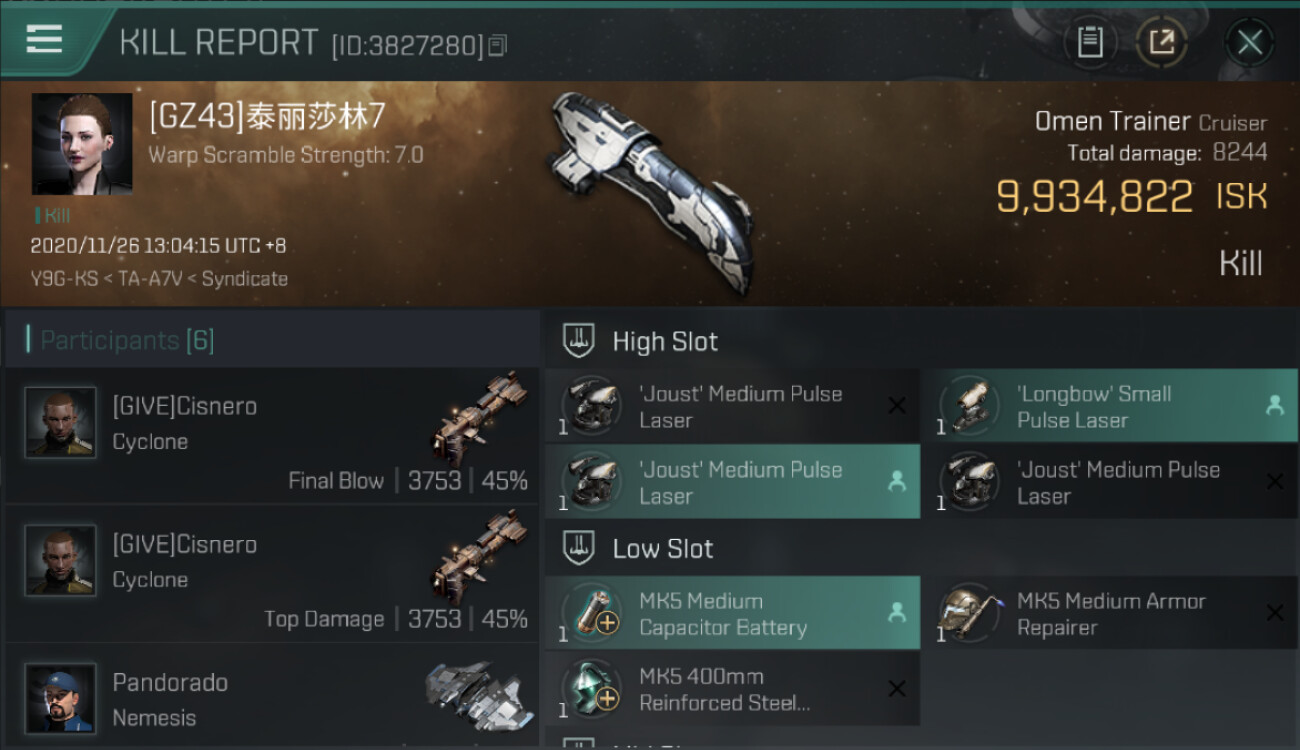The width and height of the screenshot is (1300, 750).
Task: Open Pandorado's Nemesis participant entry
Action: click(x=271, y=697)
